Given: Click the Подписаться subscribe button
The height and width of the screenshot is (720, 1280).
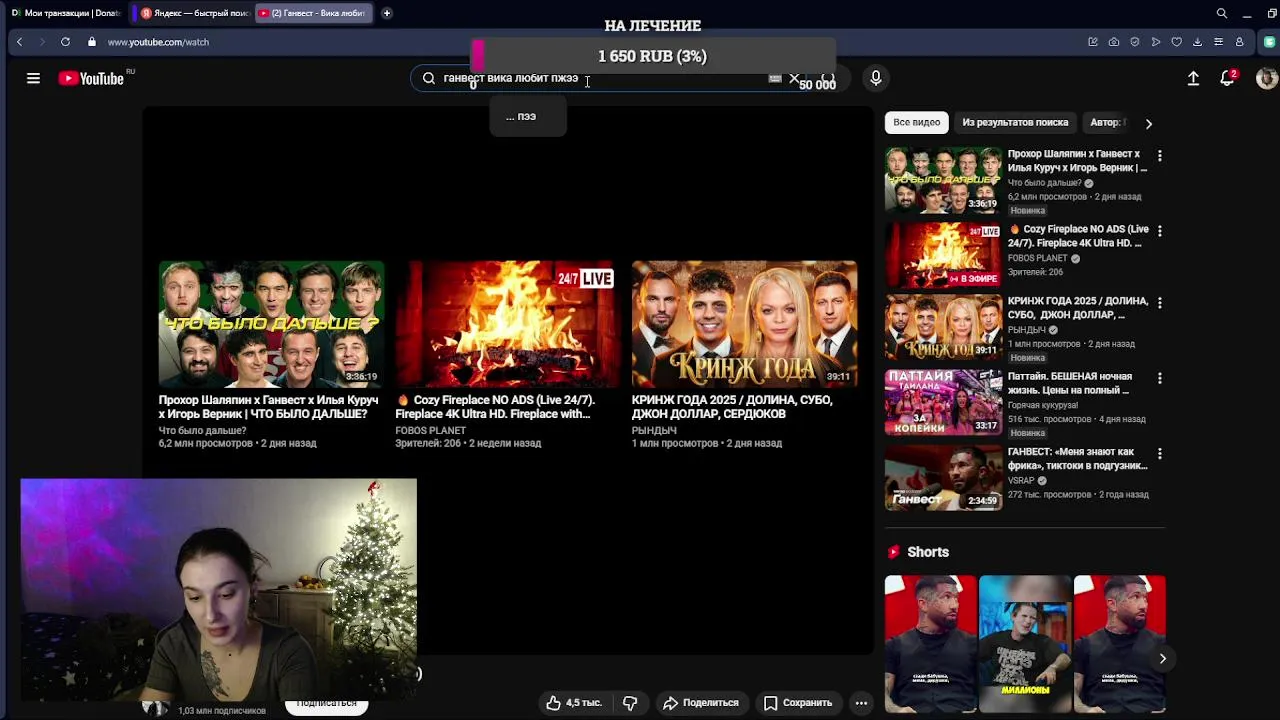Looking at the screenshot, I should coord(326,704).
